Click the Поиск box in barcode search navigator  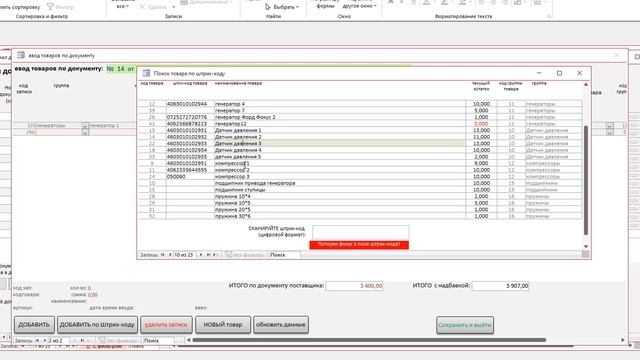[284, 255]
